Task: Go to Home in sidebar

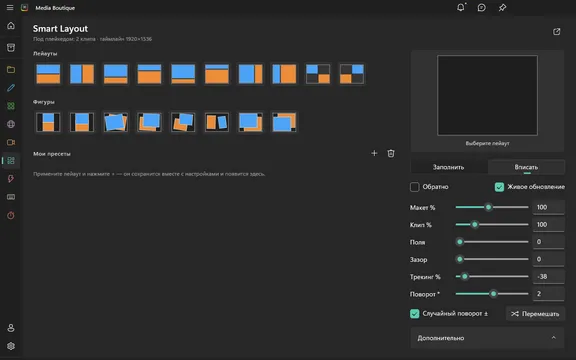Action: 11,26
